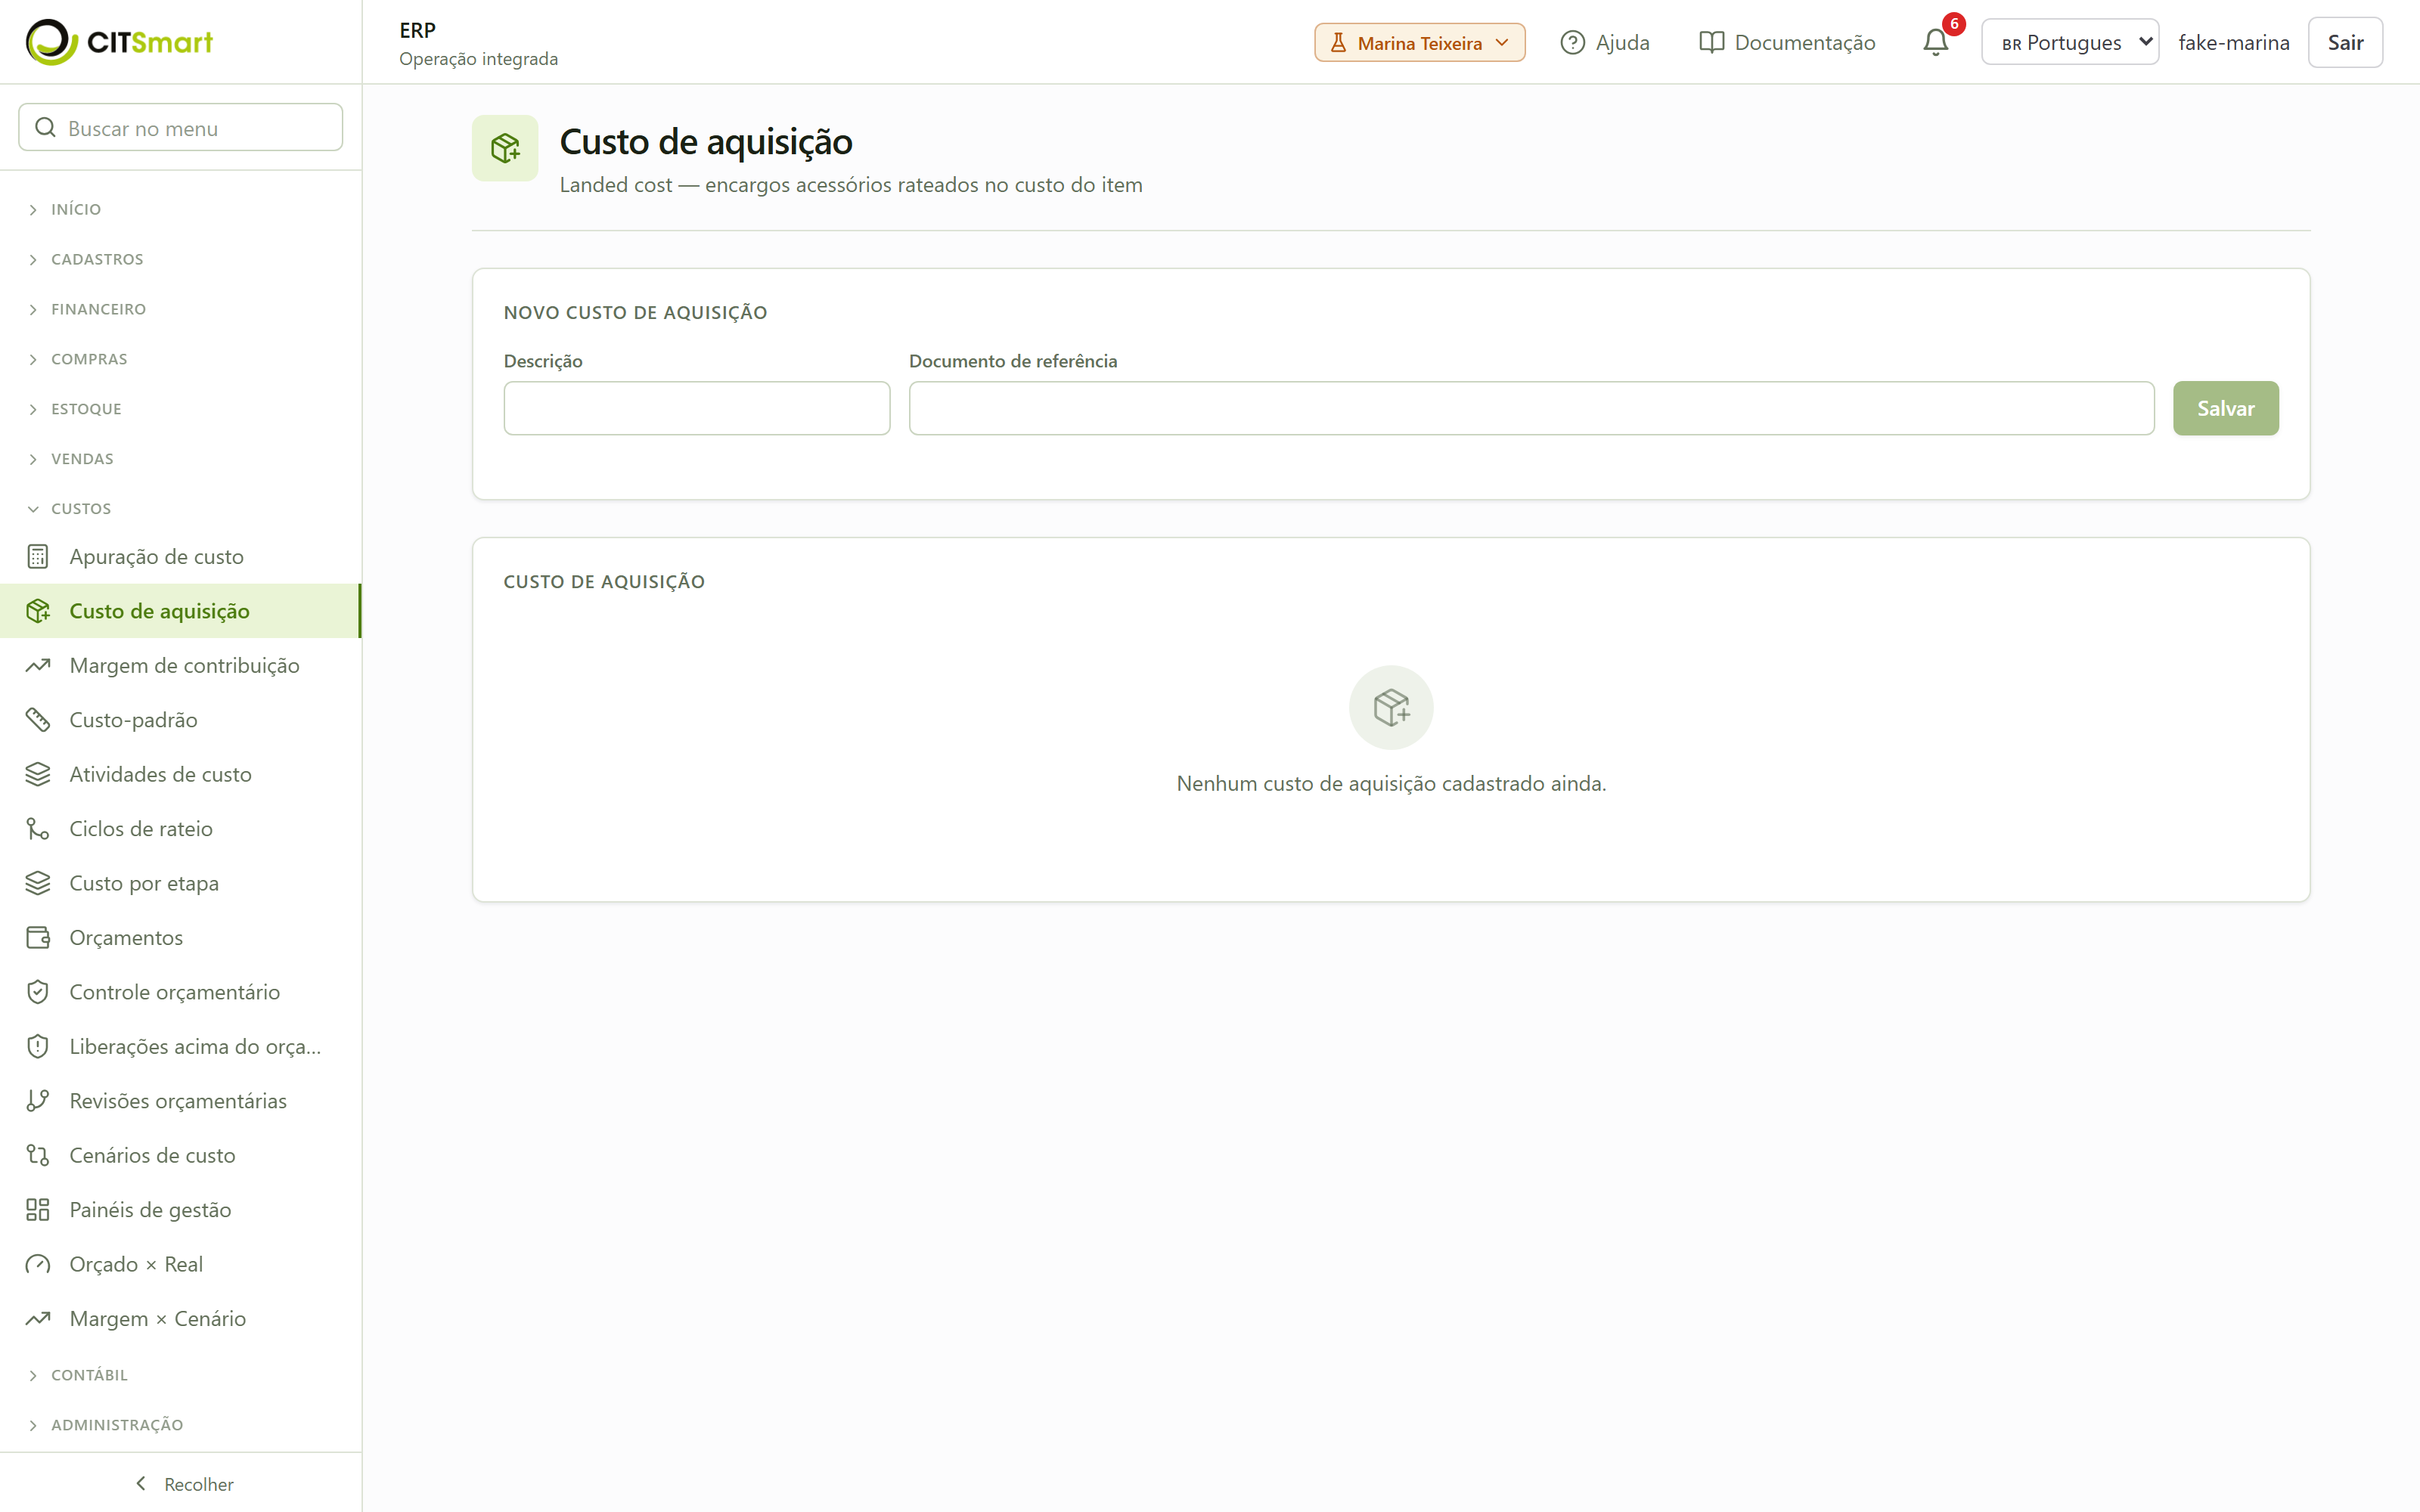The height and width of the screenshot is (1512, 2420).
Task: Go to Painéis de gestão menu item
Action: tap(180, 1210)
